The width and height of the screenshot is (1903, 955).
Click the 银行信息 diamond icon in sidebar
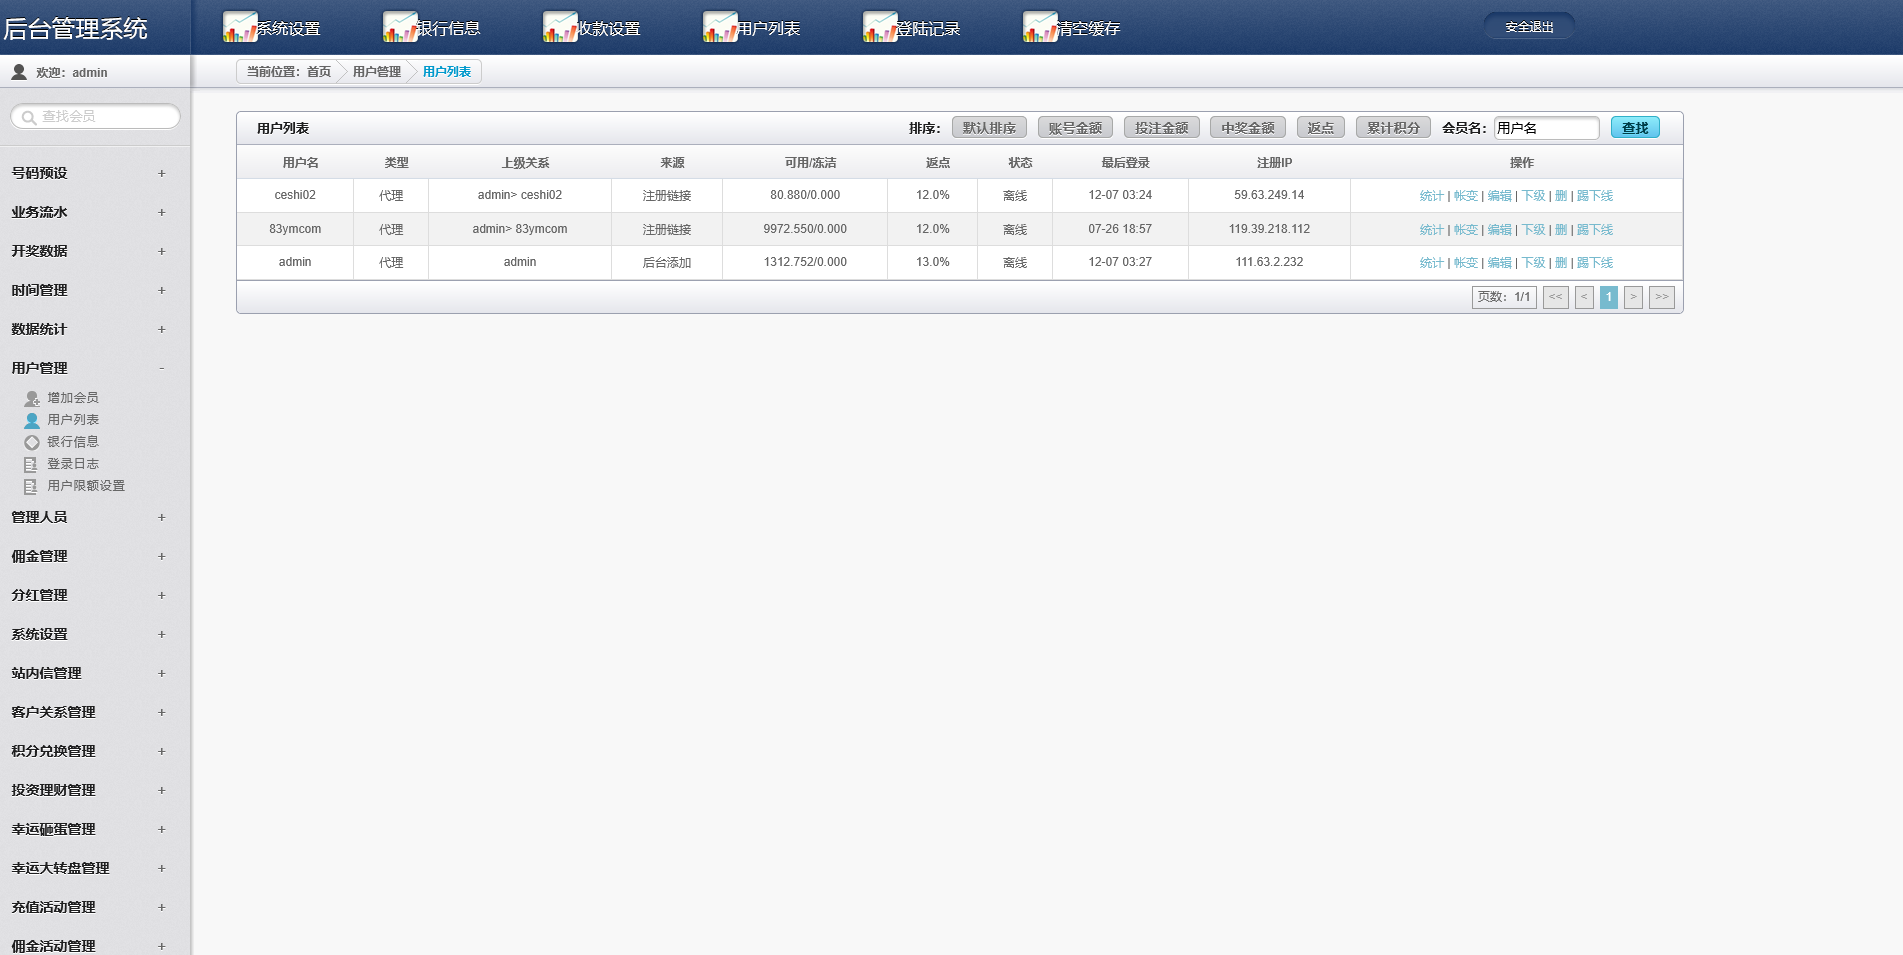coord(32,442)
